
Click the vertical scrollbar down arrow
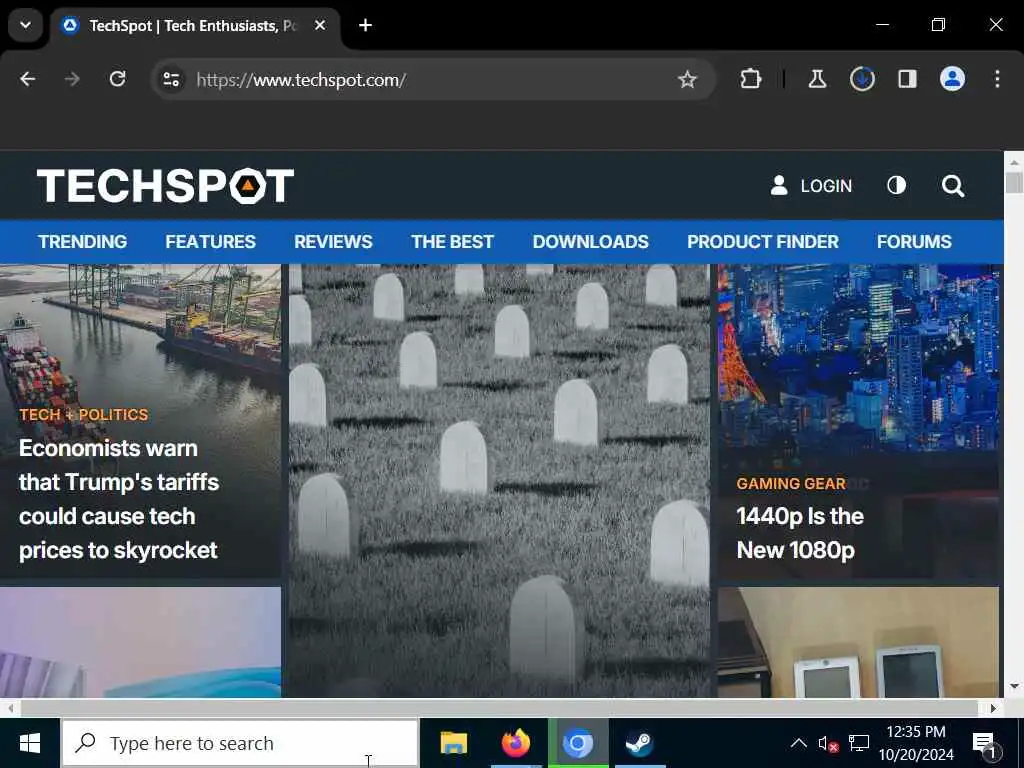point(1014,686)
